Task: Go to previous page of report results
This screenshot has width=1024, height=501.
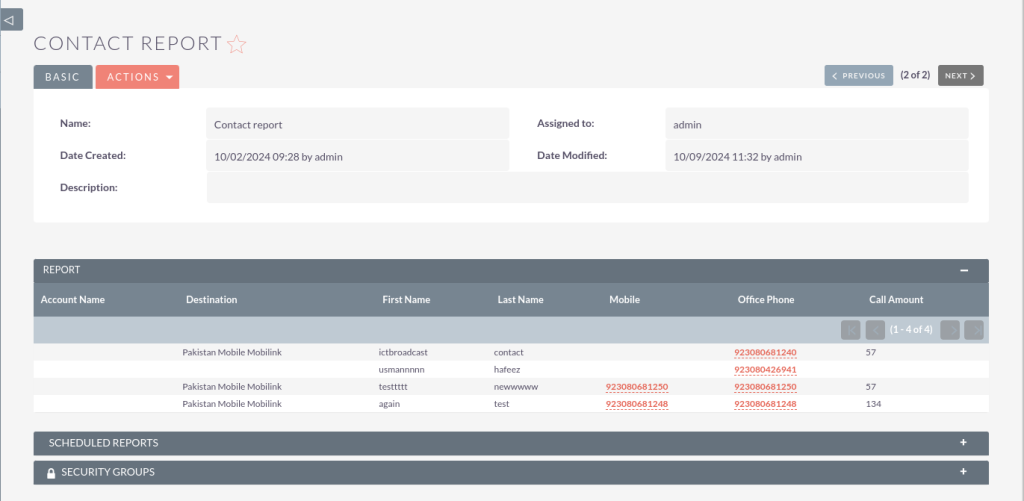Action: 875,330
